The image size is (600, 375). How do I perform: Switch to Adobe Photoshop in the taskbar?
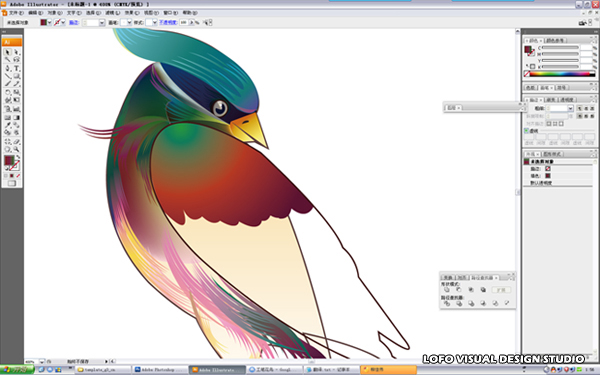pyautogui.click(x=160, y=370)
